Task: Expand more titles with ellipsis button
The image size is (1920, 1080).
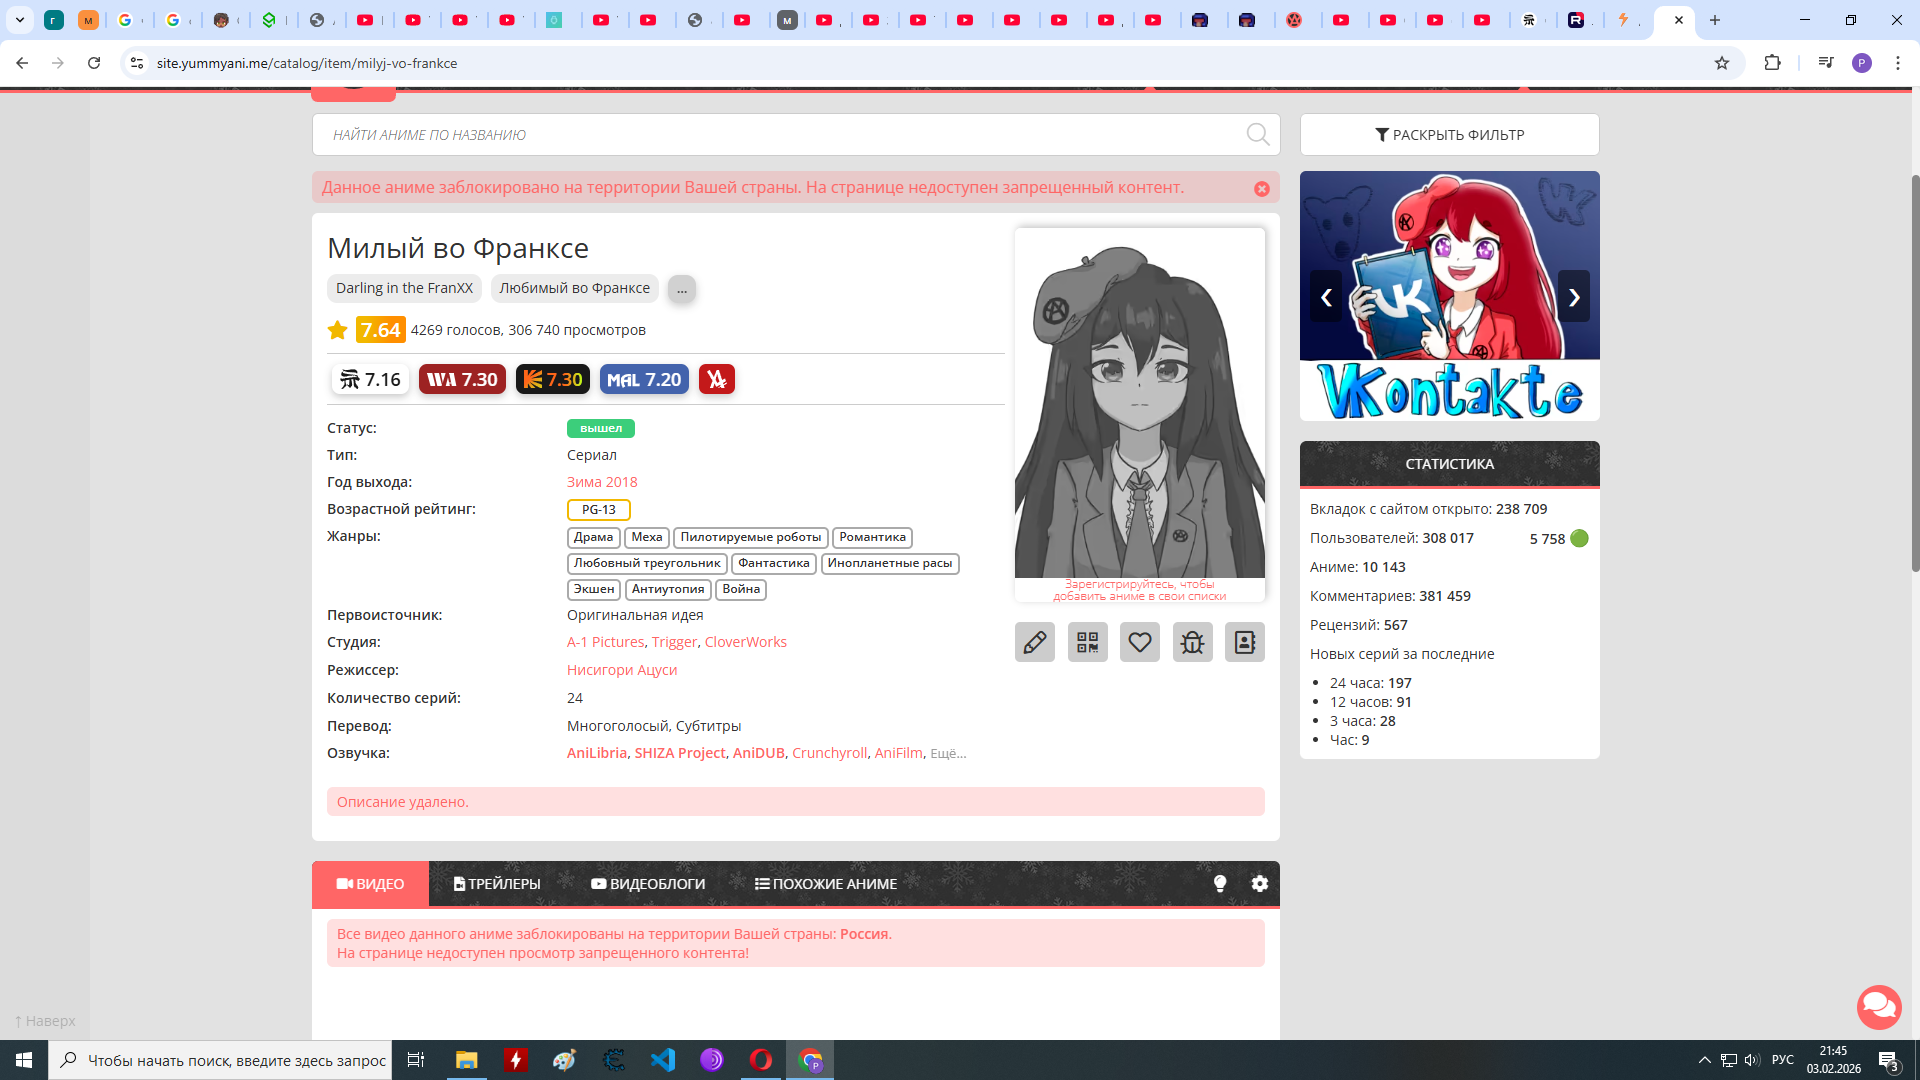Action: 682,289
